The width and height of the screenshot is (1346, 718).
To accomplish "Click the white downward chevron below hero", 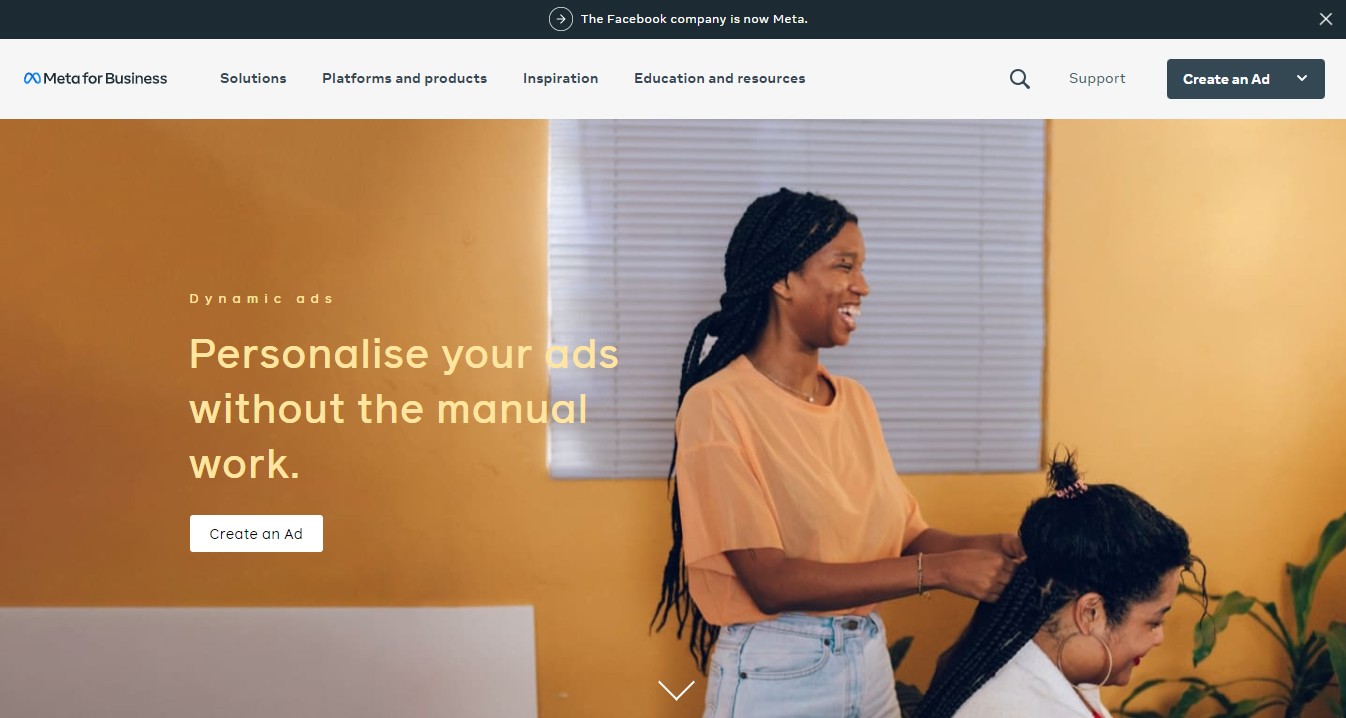I will click(x=676, y=690).
